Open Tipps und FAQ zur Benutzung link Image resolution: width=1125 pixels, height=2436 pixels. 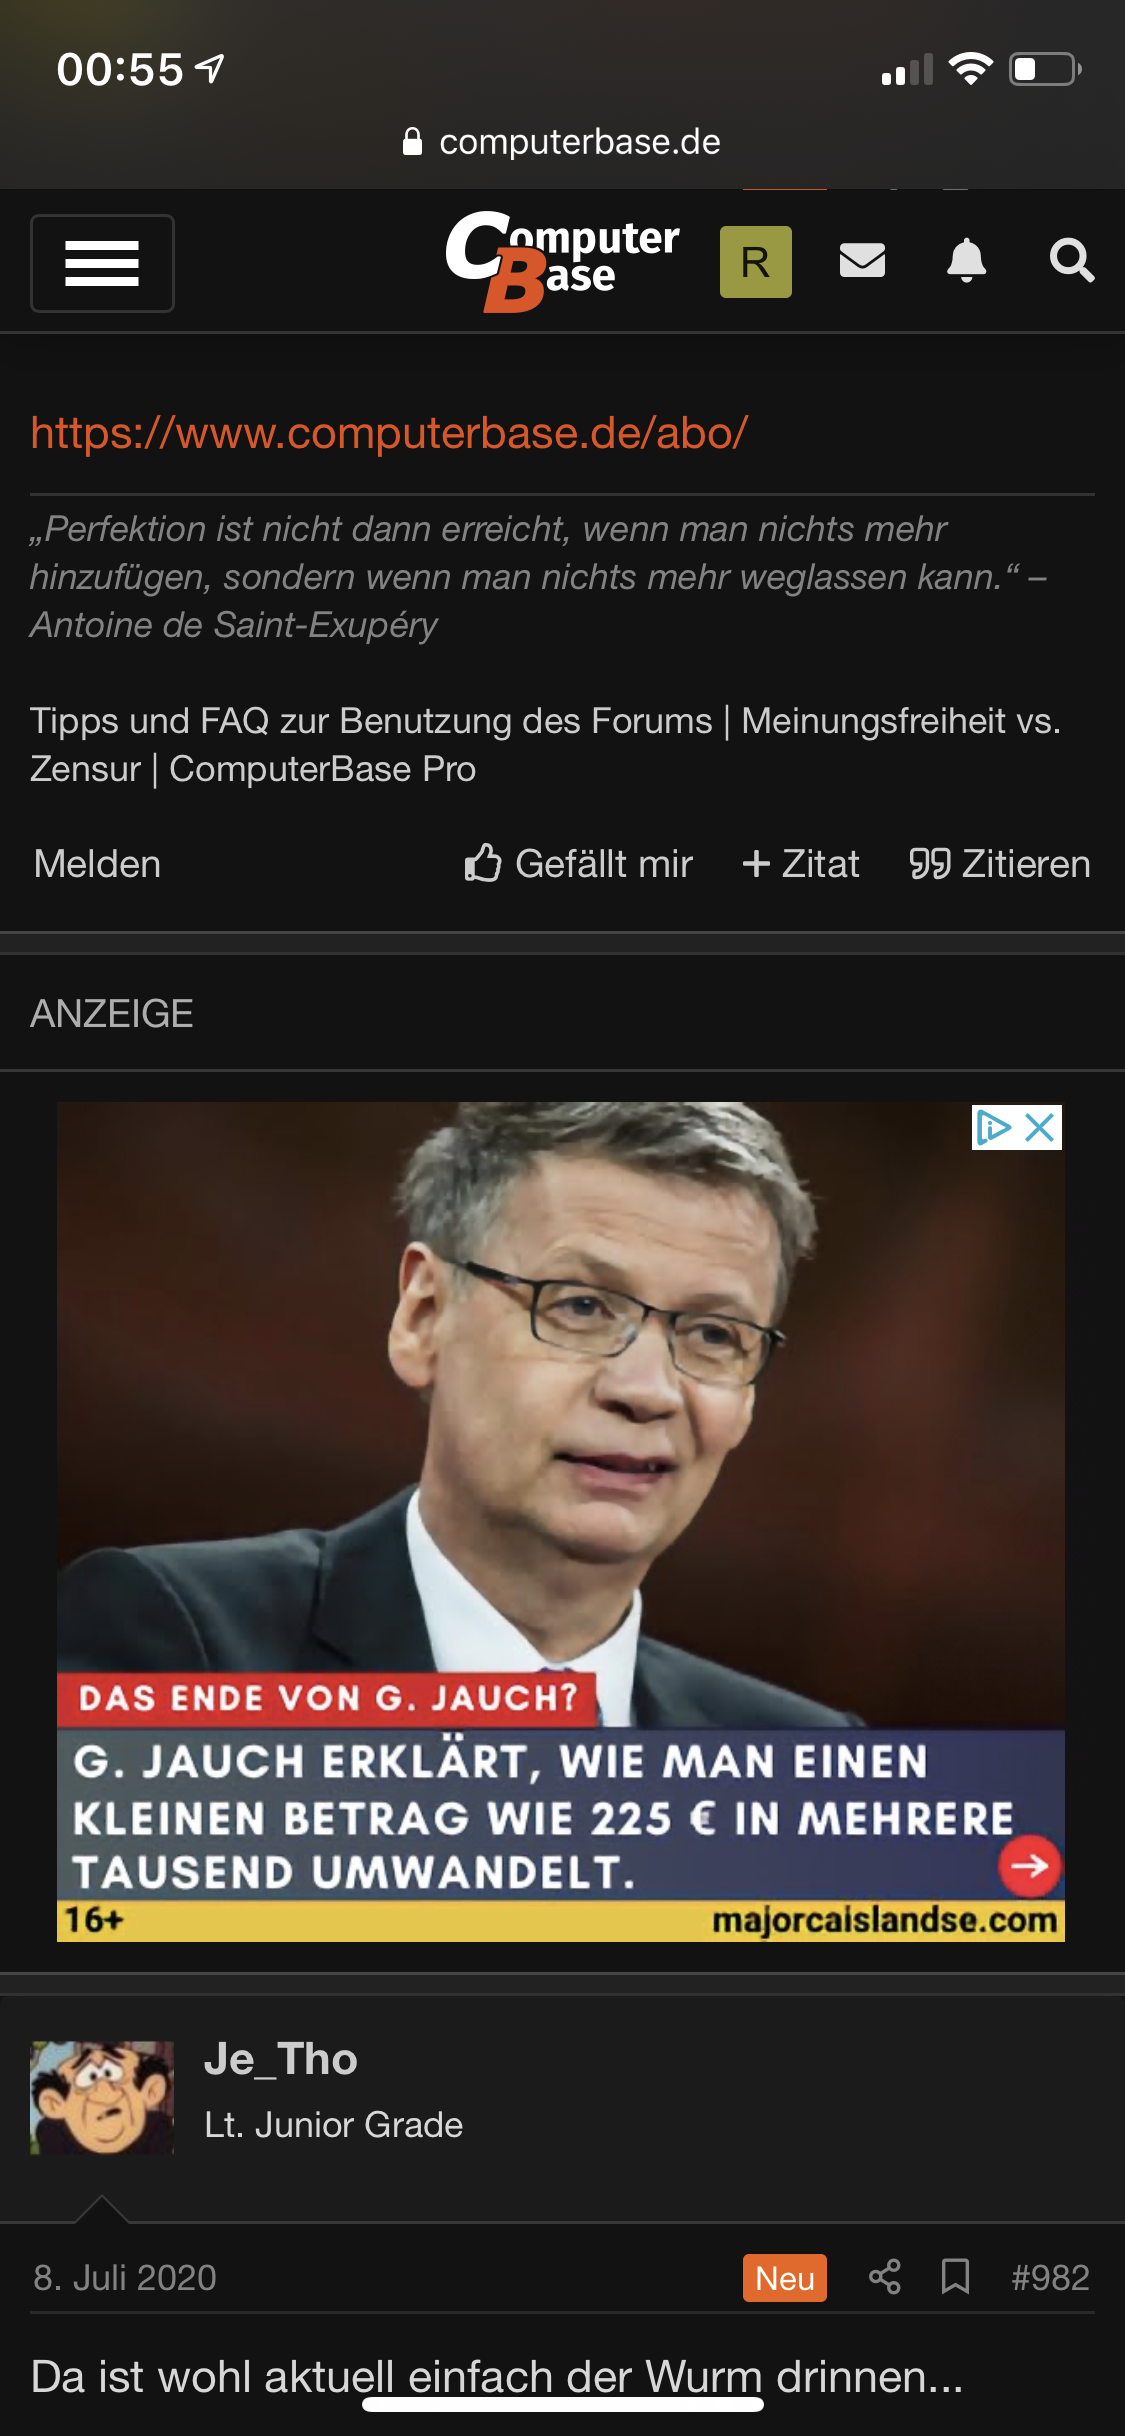[x=371, y=721]
